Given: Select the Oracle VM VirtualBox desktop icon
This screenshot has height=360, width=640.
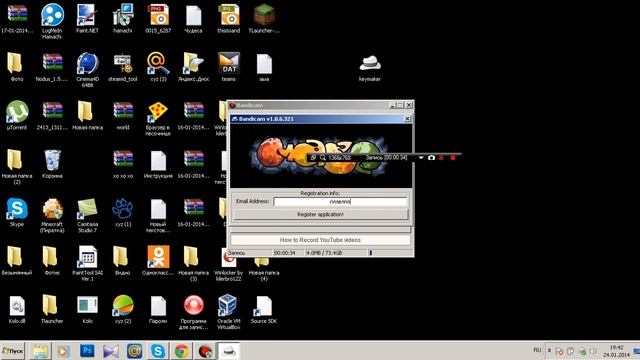Looking at the screenshot, I should click(229, 311).
